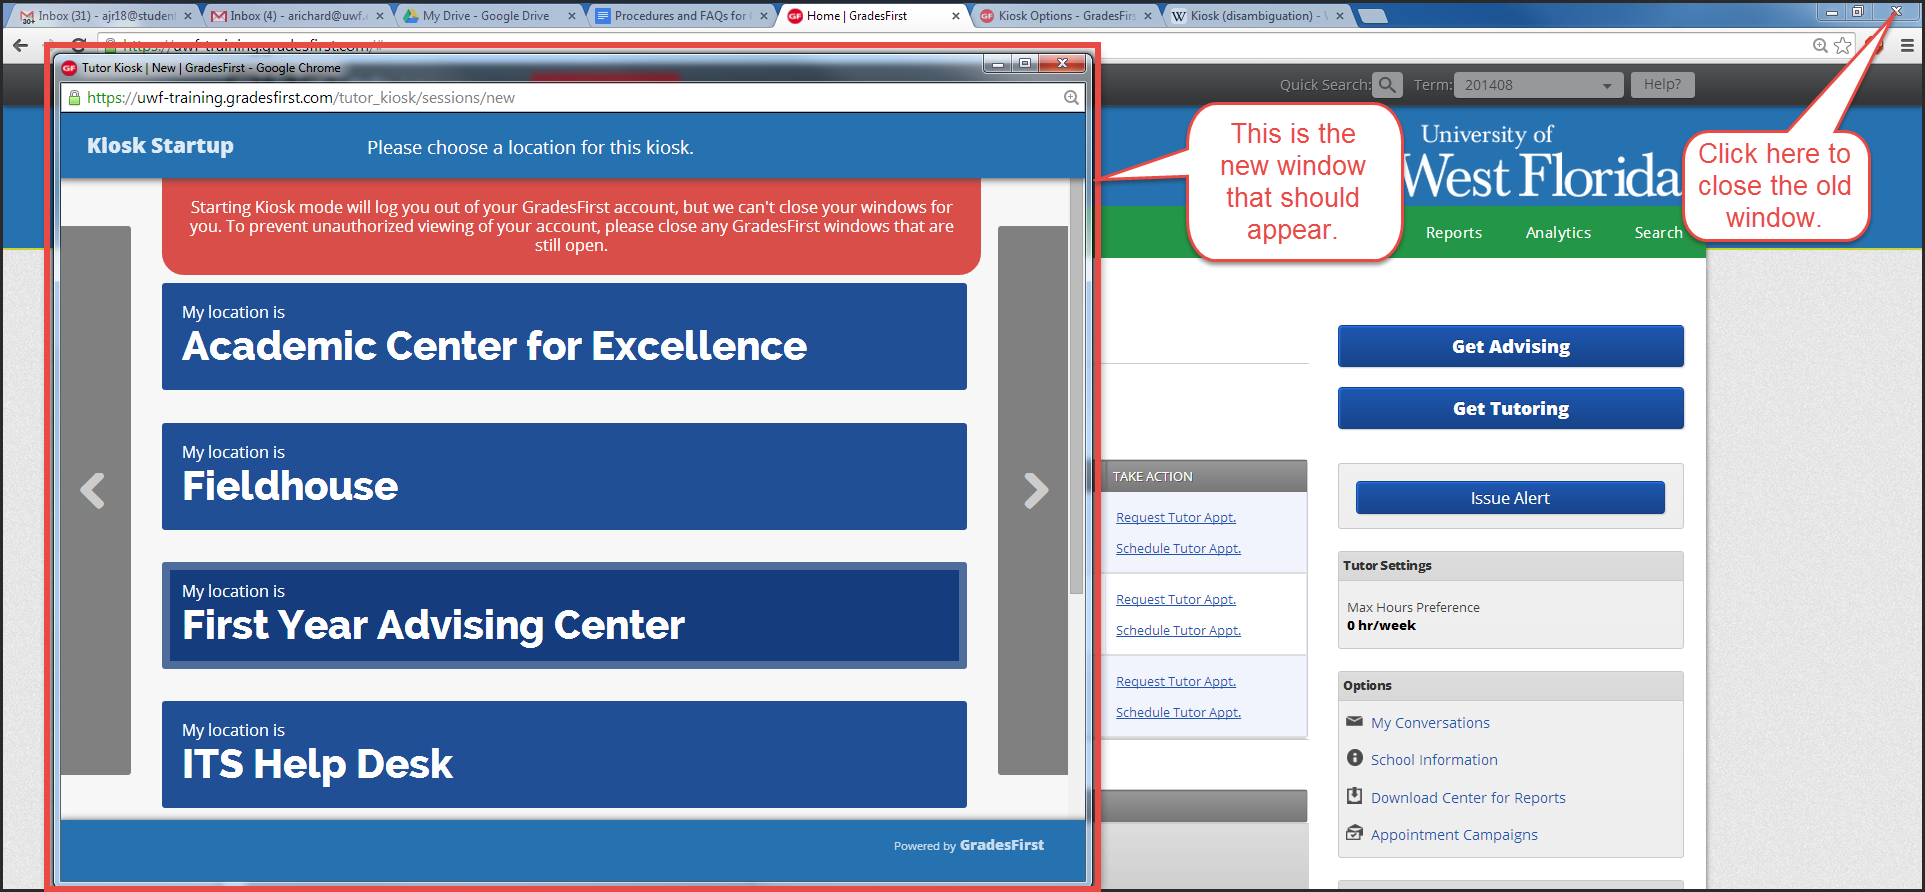Click My Conversations envelope icon

pyautogui.click(x=1354, y=721)
